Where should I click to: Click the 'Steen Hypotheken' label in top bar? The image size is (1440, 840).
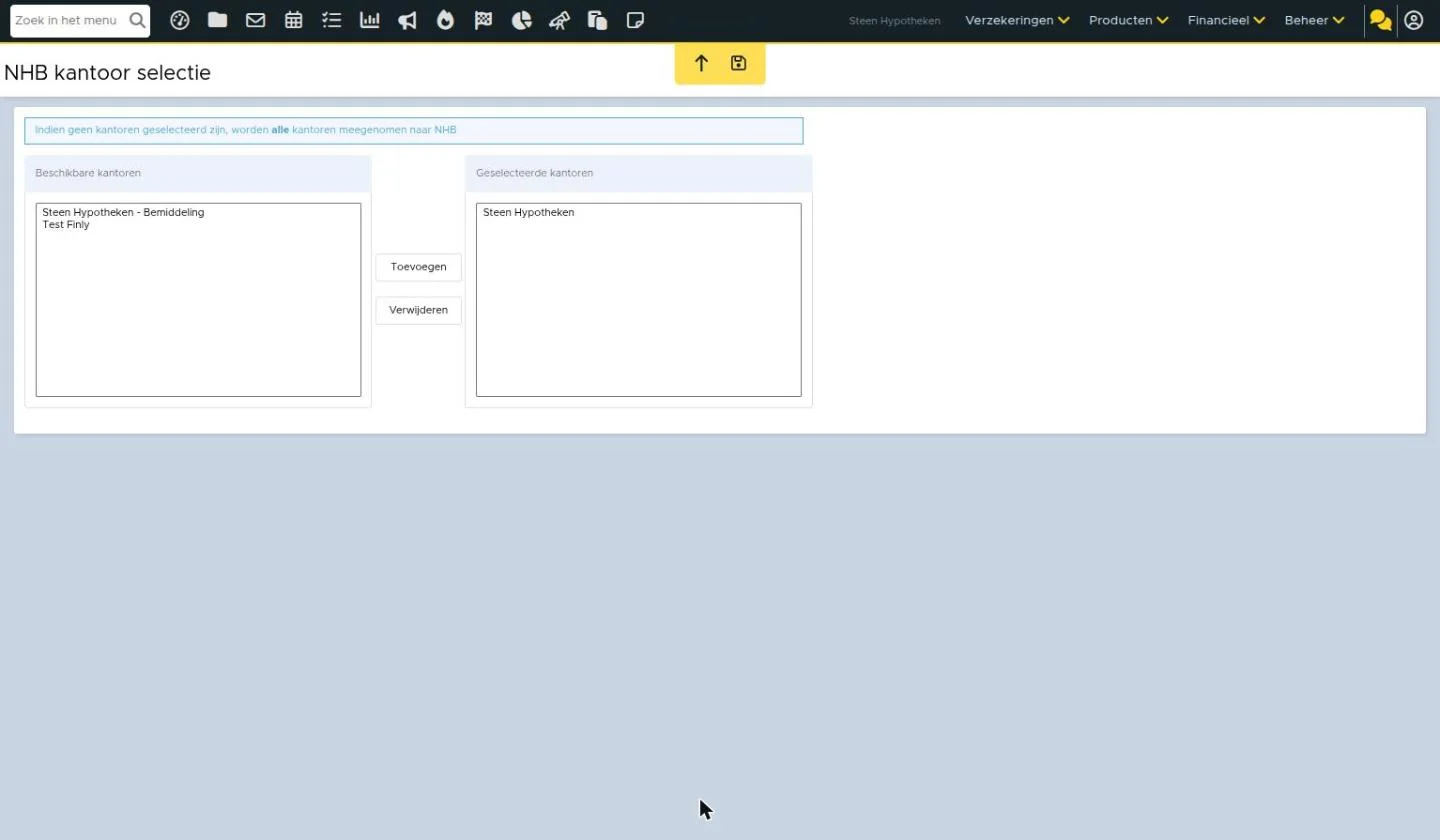[894, 21]
